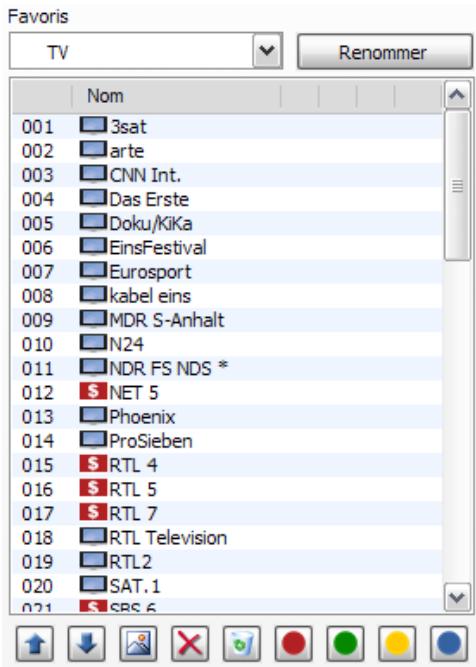476x667 pixels.
Task: Click the TV icon beside RTL Television
Action: click(x=93, y=537)
